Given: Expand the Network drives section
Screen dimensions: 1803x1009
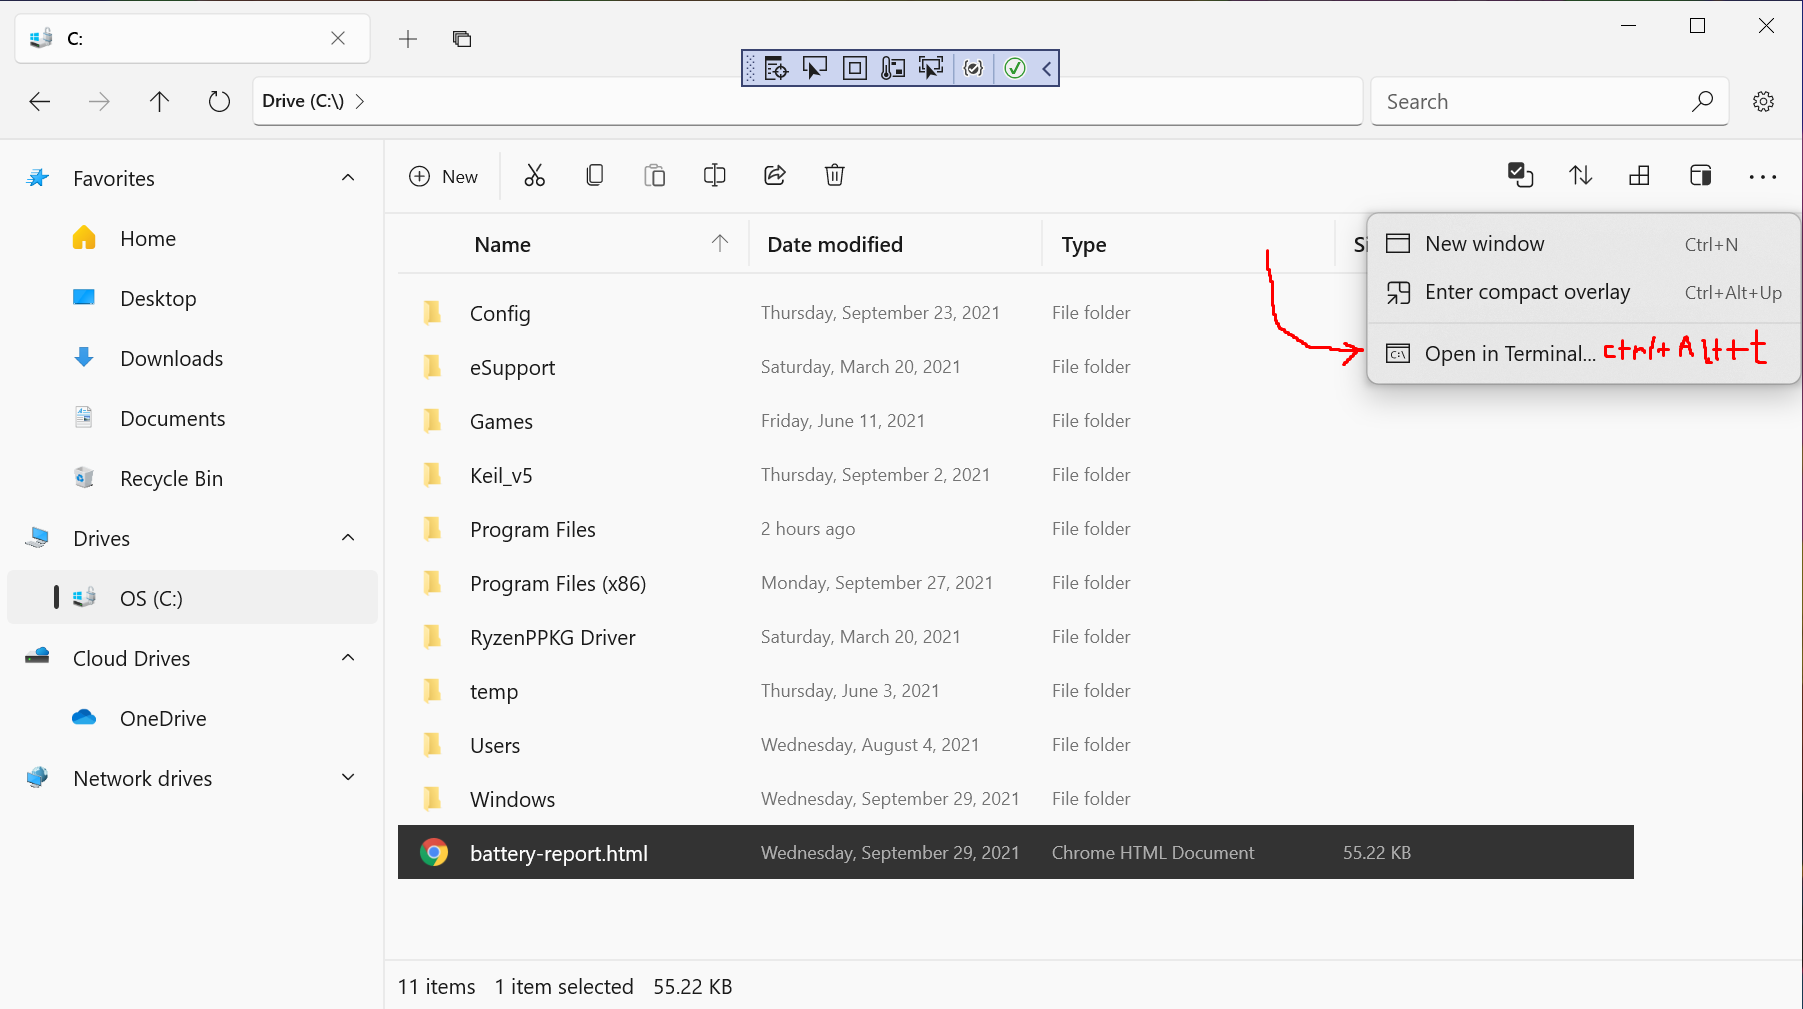Looking at the screenshot, I should click(348, 778).
